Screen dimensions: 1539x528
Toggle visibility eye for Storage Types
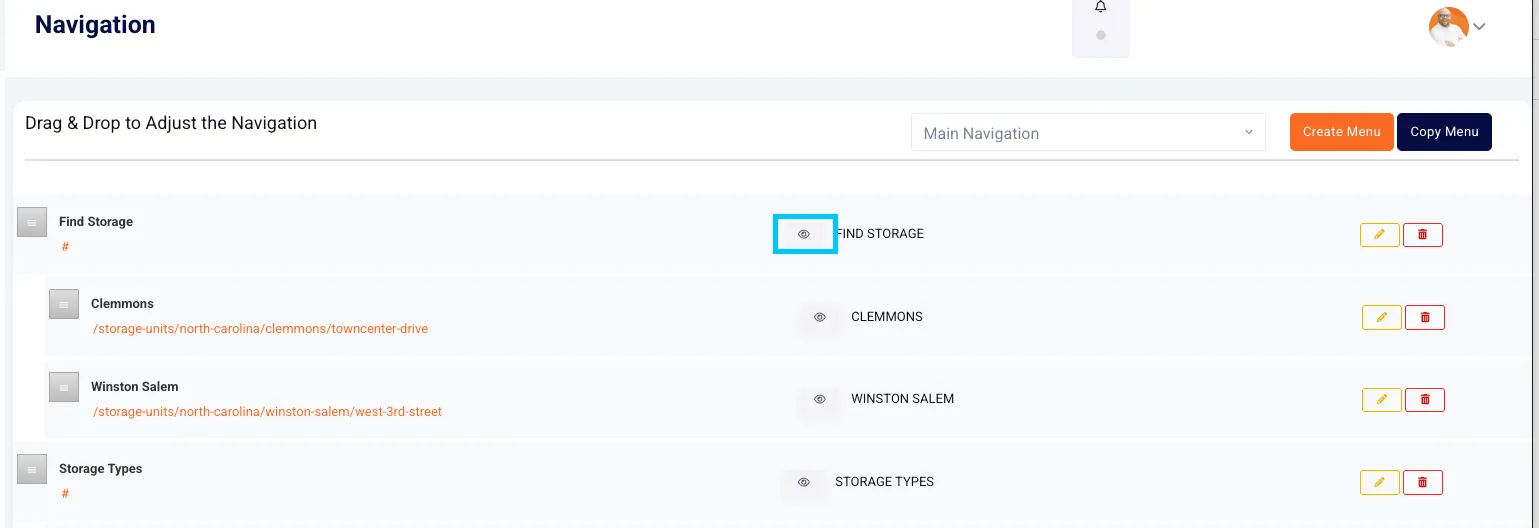(804, 482)
